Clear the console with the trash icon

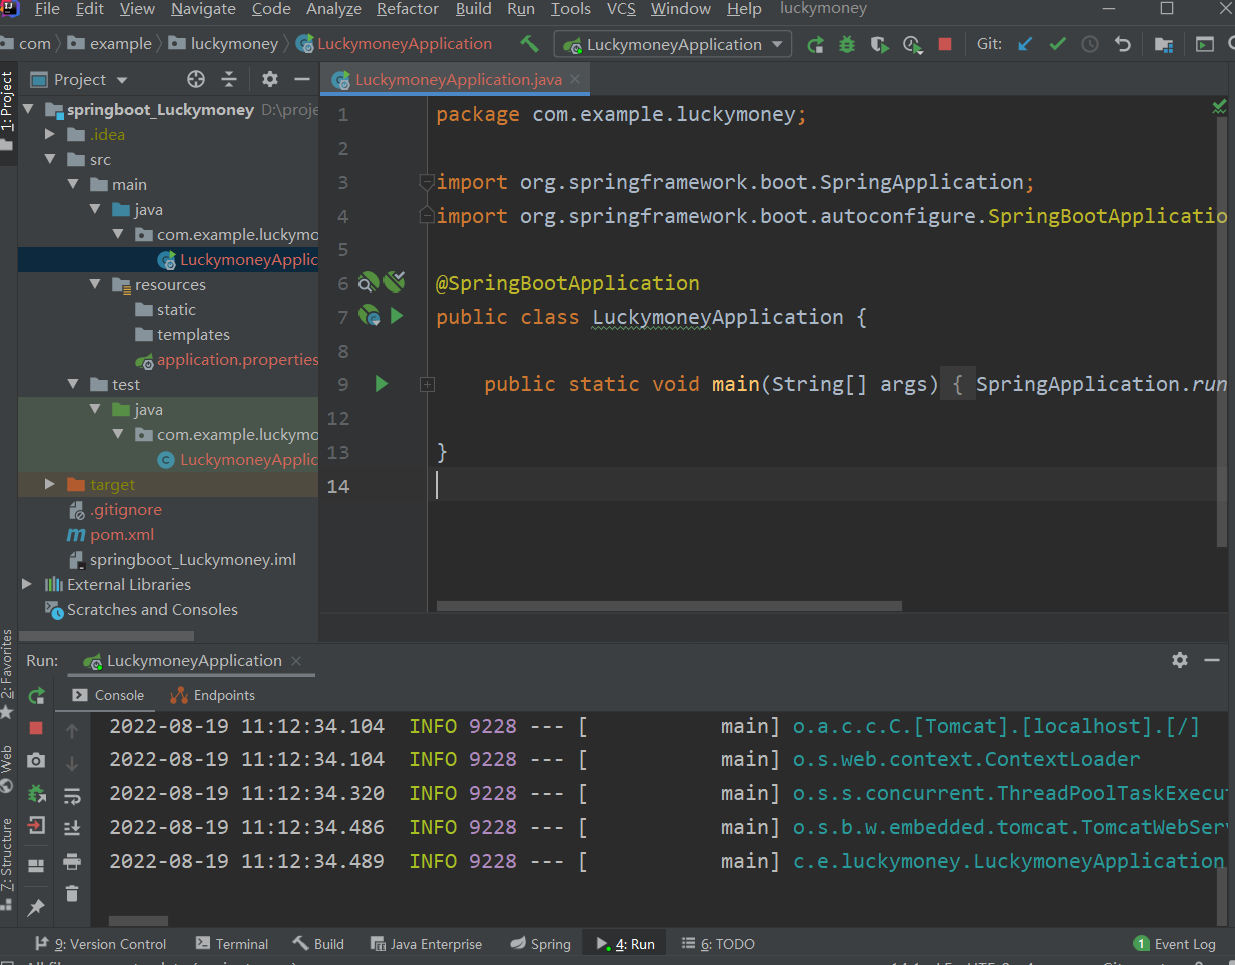(x=72, y=893)
